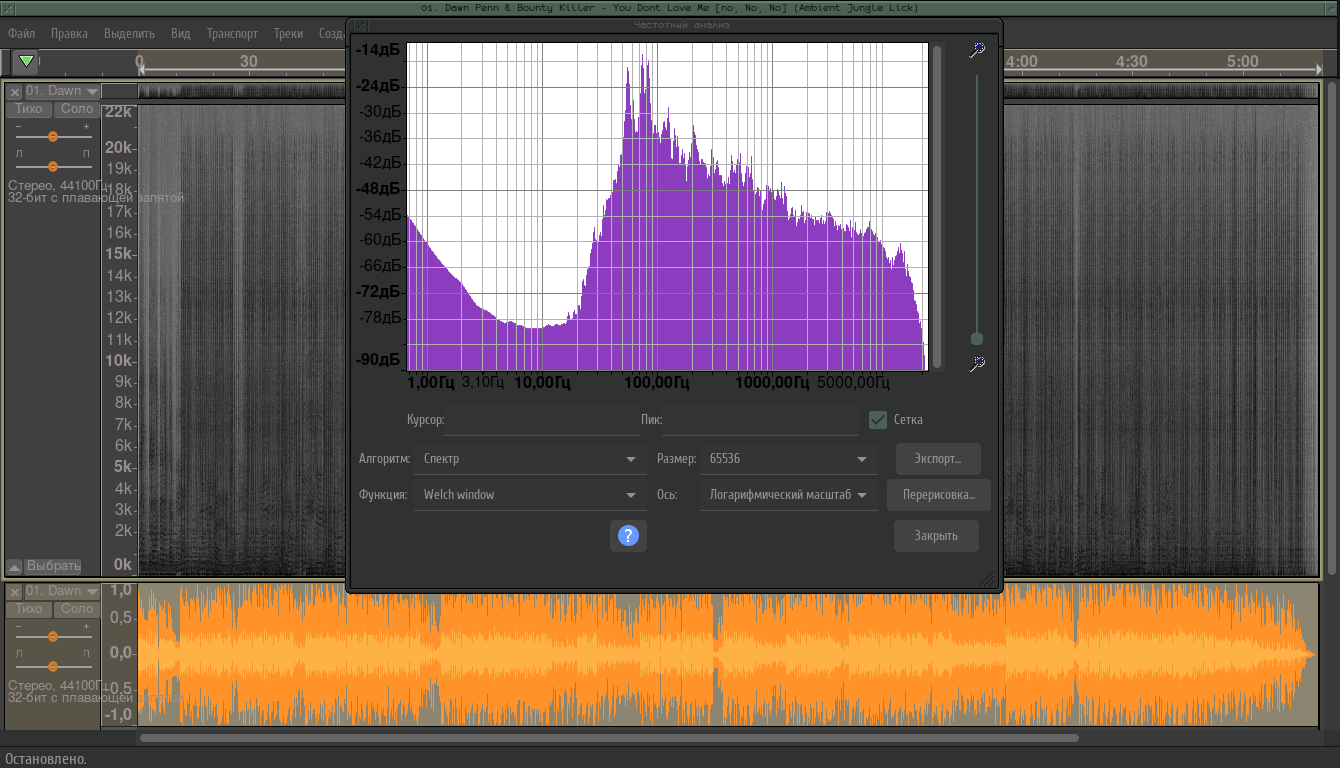Click the 10k label on spectrogram scale

[119, 360]
